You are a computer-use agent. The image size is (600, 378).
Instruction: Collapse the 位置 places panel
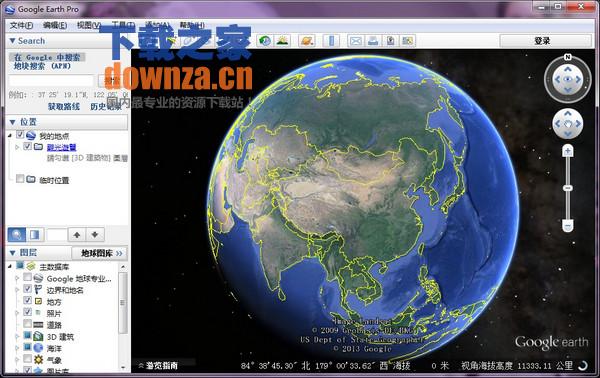click(x=12, y=122)
